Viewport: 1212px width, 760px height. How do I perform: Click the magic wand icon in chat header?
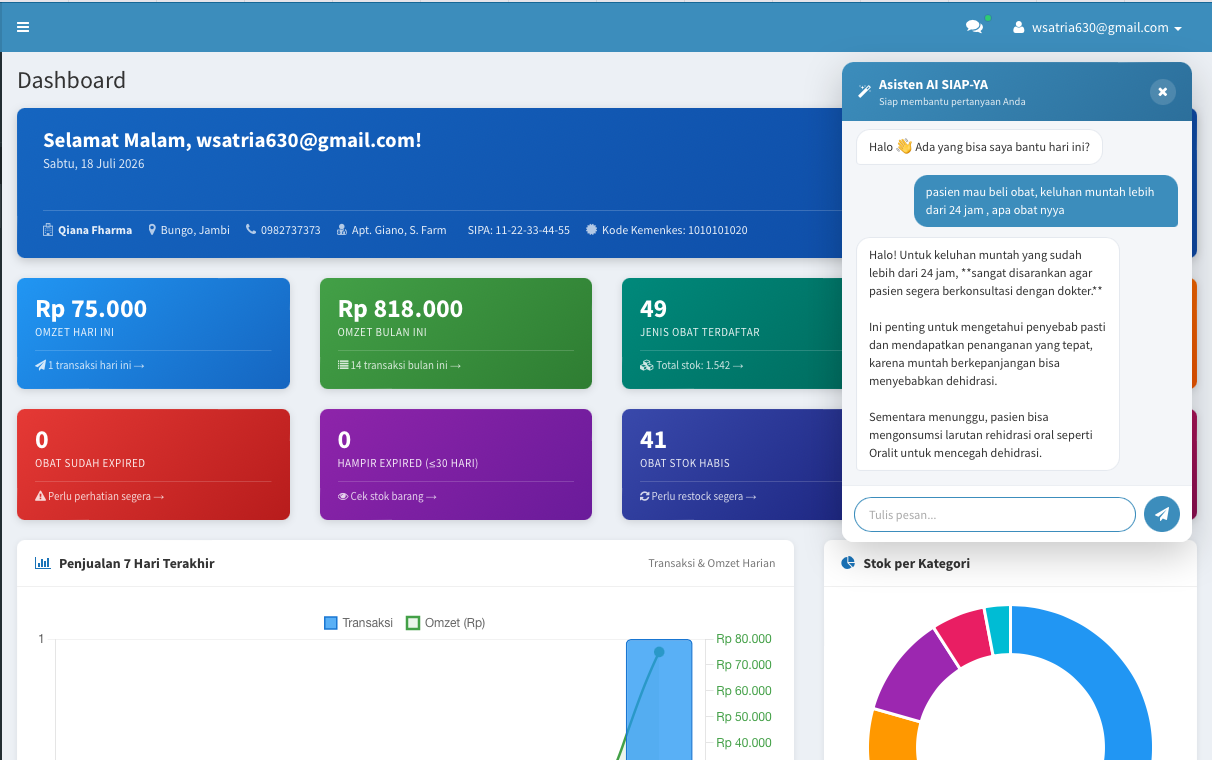click(865, 92)
